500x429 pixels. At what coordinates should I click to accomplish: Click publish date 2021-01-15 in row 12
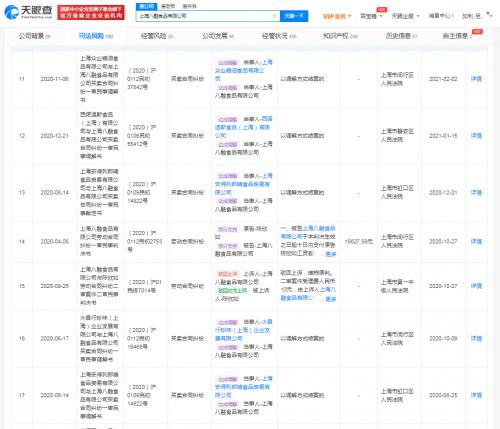(x=443, y=136)
